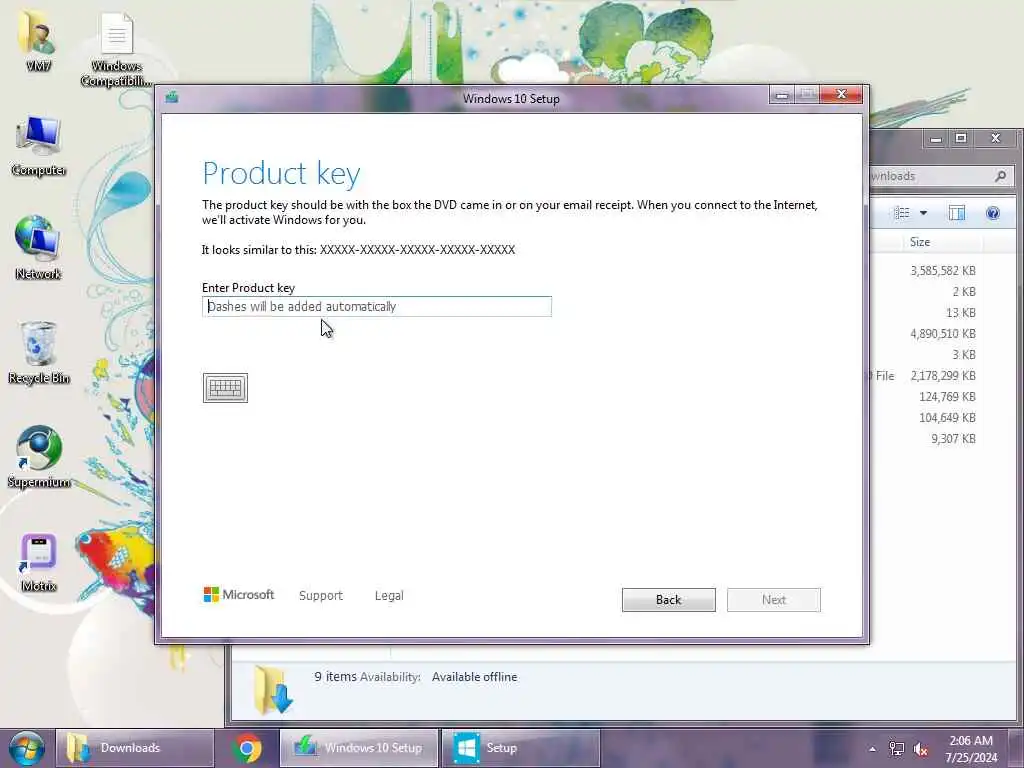Minimize the Downloads Explorer window
The width and height of the screenshot is (1024, 768).
[x=936, y=138]
